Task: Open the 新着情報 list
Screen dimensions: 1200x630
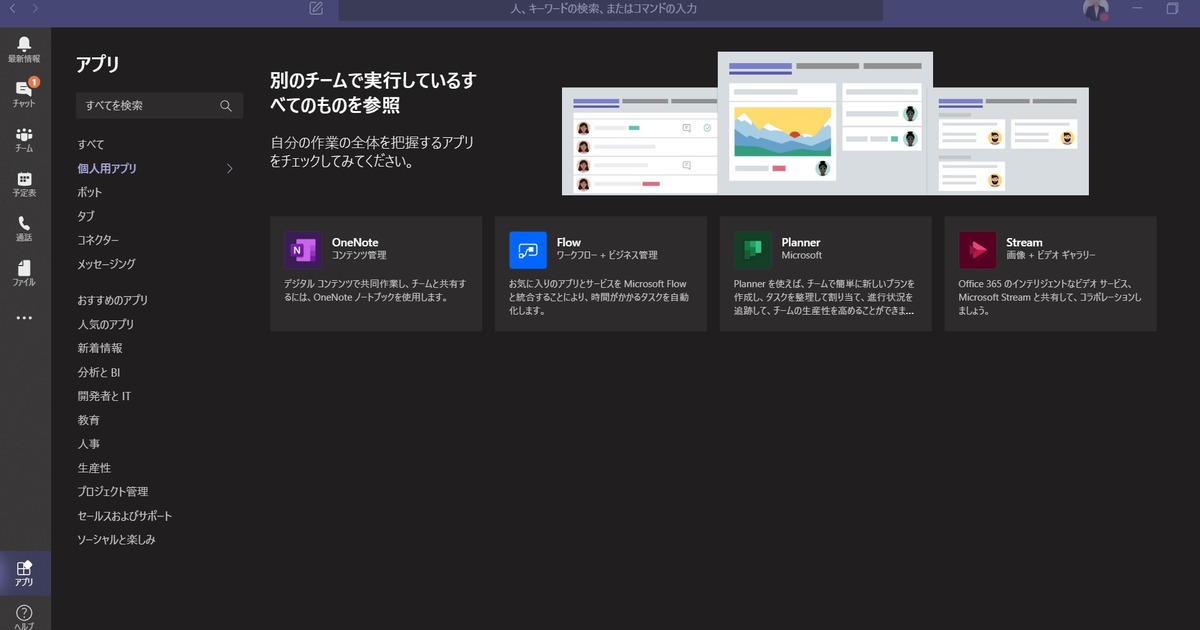Action: coord(100,349)
